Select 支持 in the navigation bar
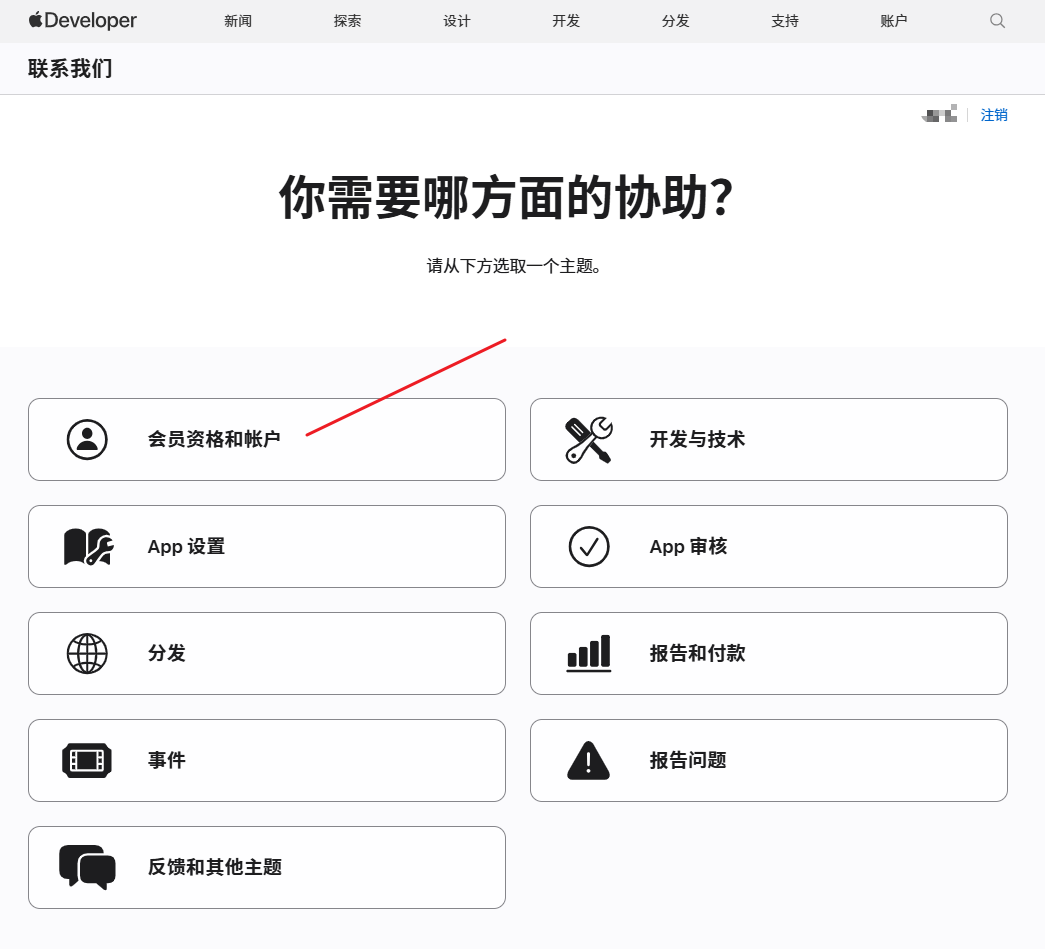Viewport: 1045px width, 949px height. point(784,21)
